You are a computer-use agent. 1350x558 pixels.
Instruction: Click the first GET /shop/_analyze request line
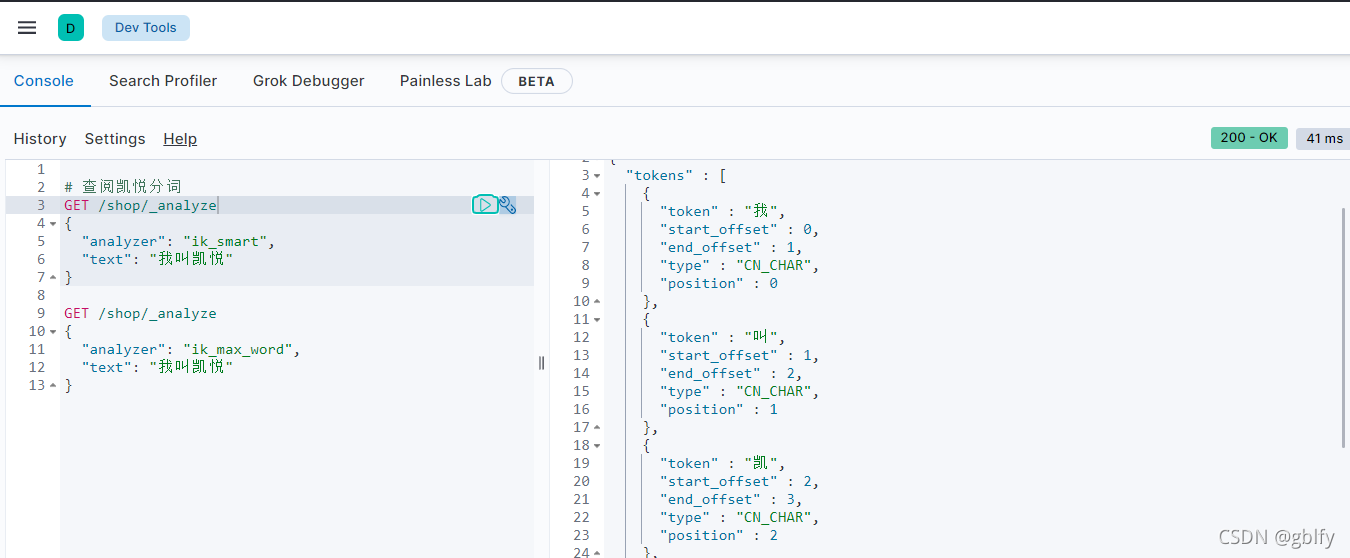[x=141, y=205]
